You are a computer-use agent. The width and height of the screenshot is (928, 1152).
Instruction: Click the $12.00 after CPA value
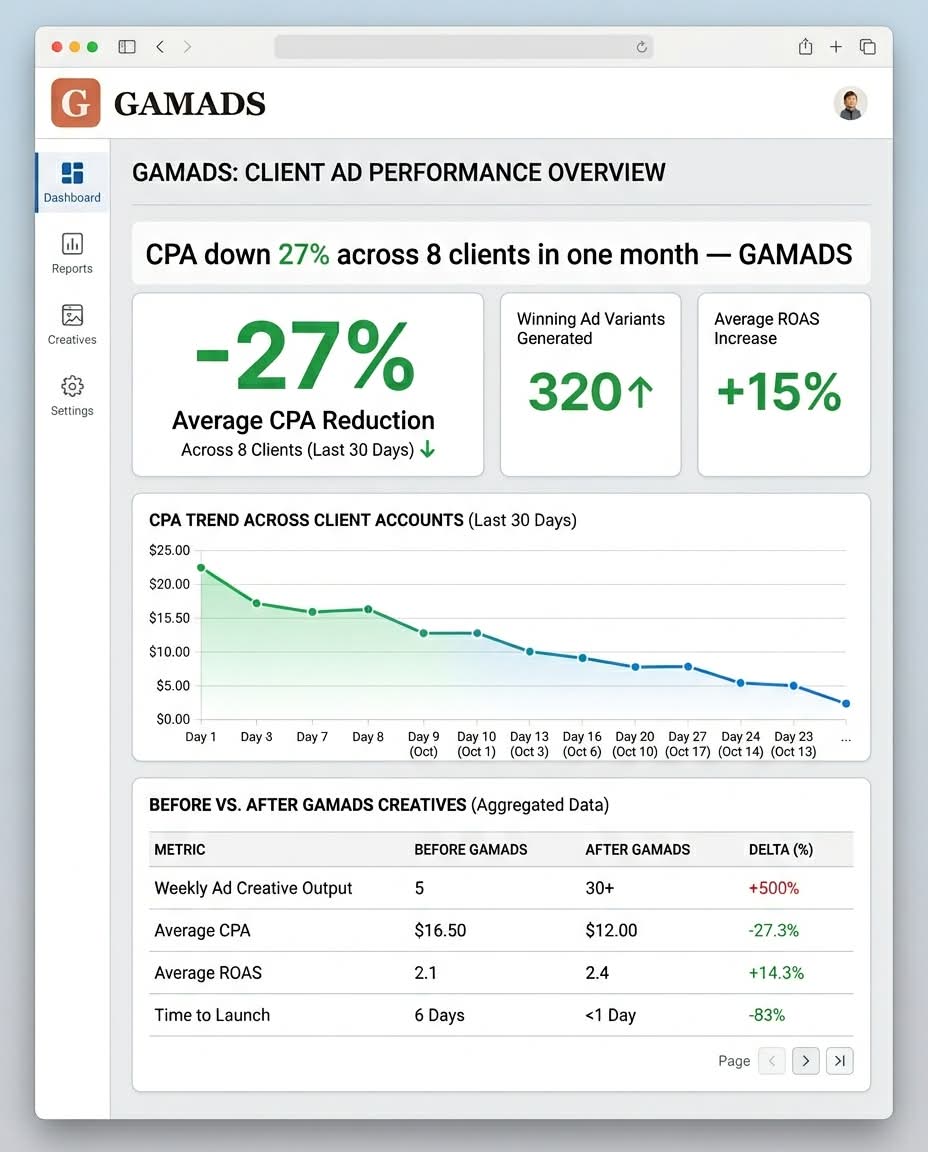(611, 931)
